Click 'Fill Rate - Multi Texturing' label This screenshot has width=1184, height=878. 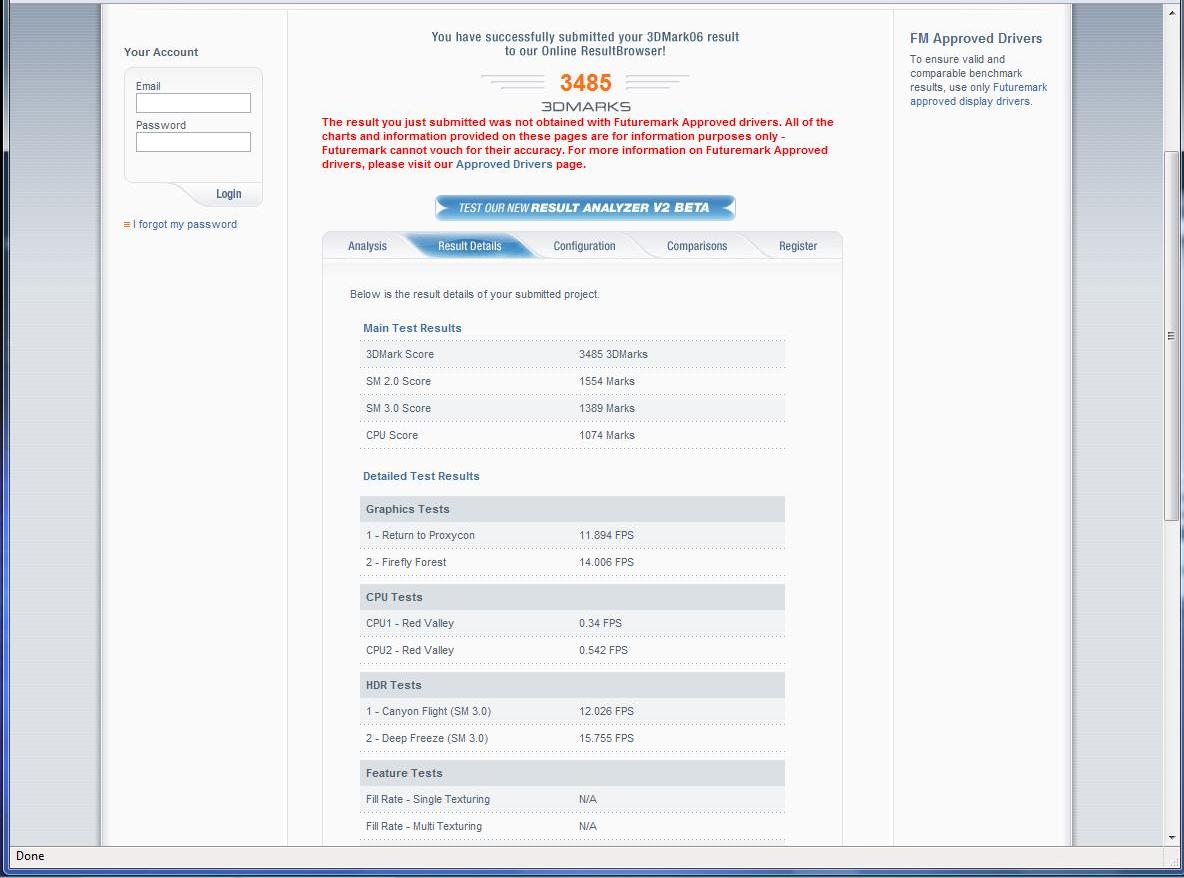click(x=424, y=827)
